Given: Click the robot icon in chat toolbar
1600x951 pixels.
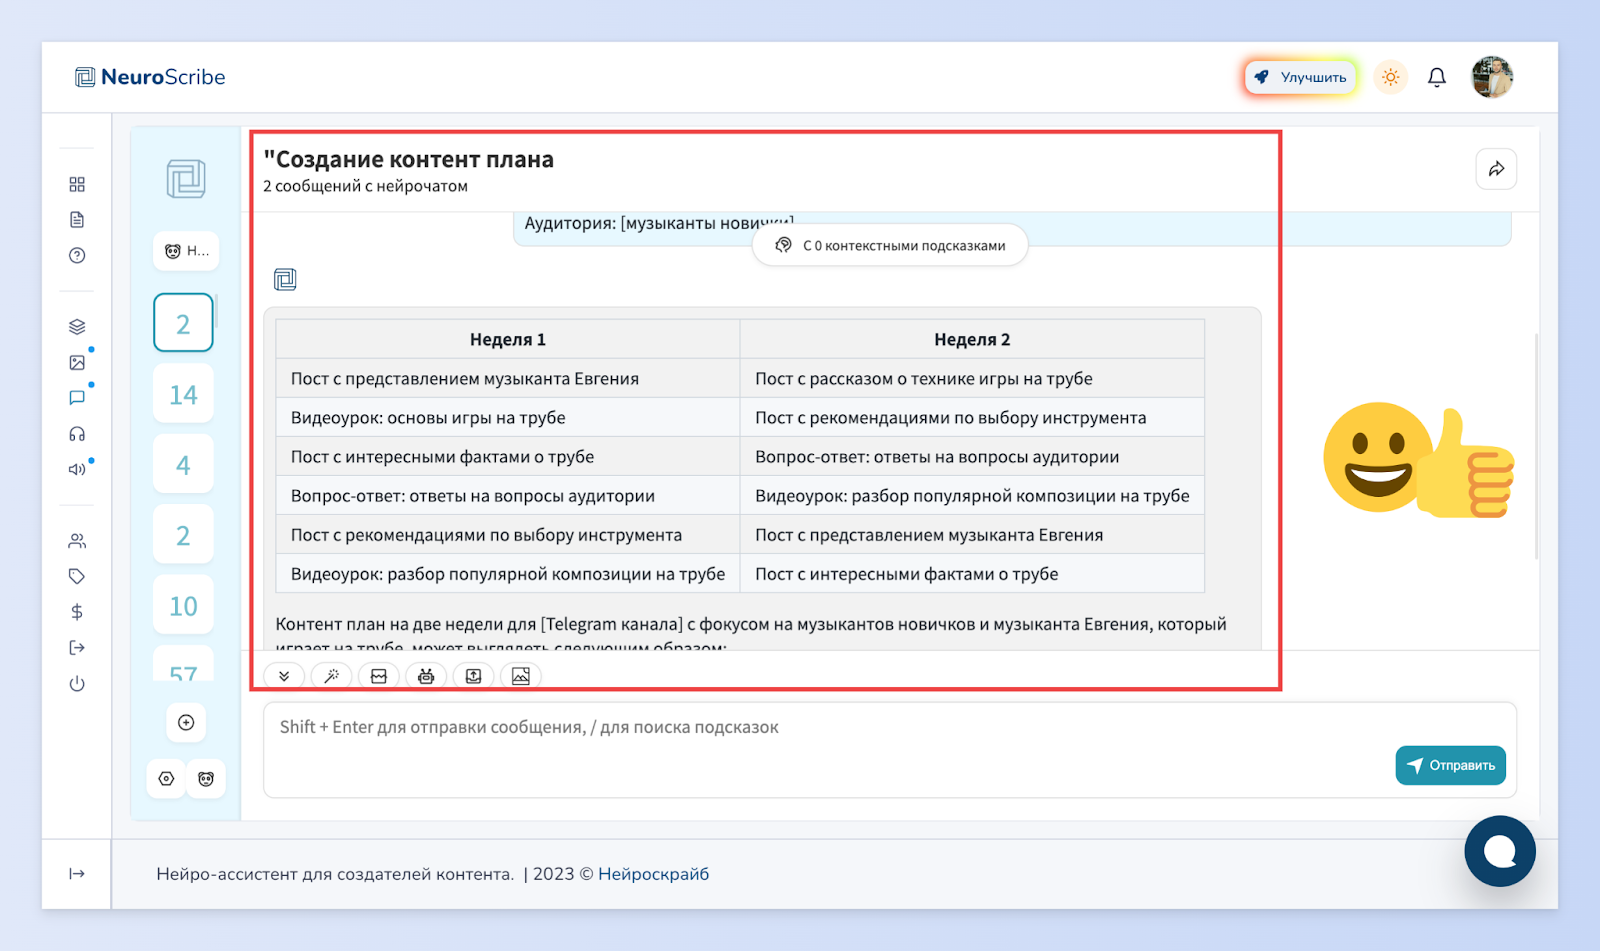Looking at the screenshot, I should pos(426,676).
